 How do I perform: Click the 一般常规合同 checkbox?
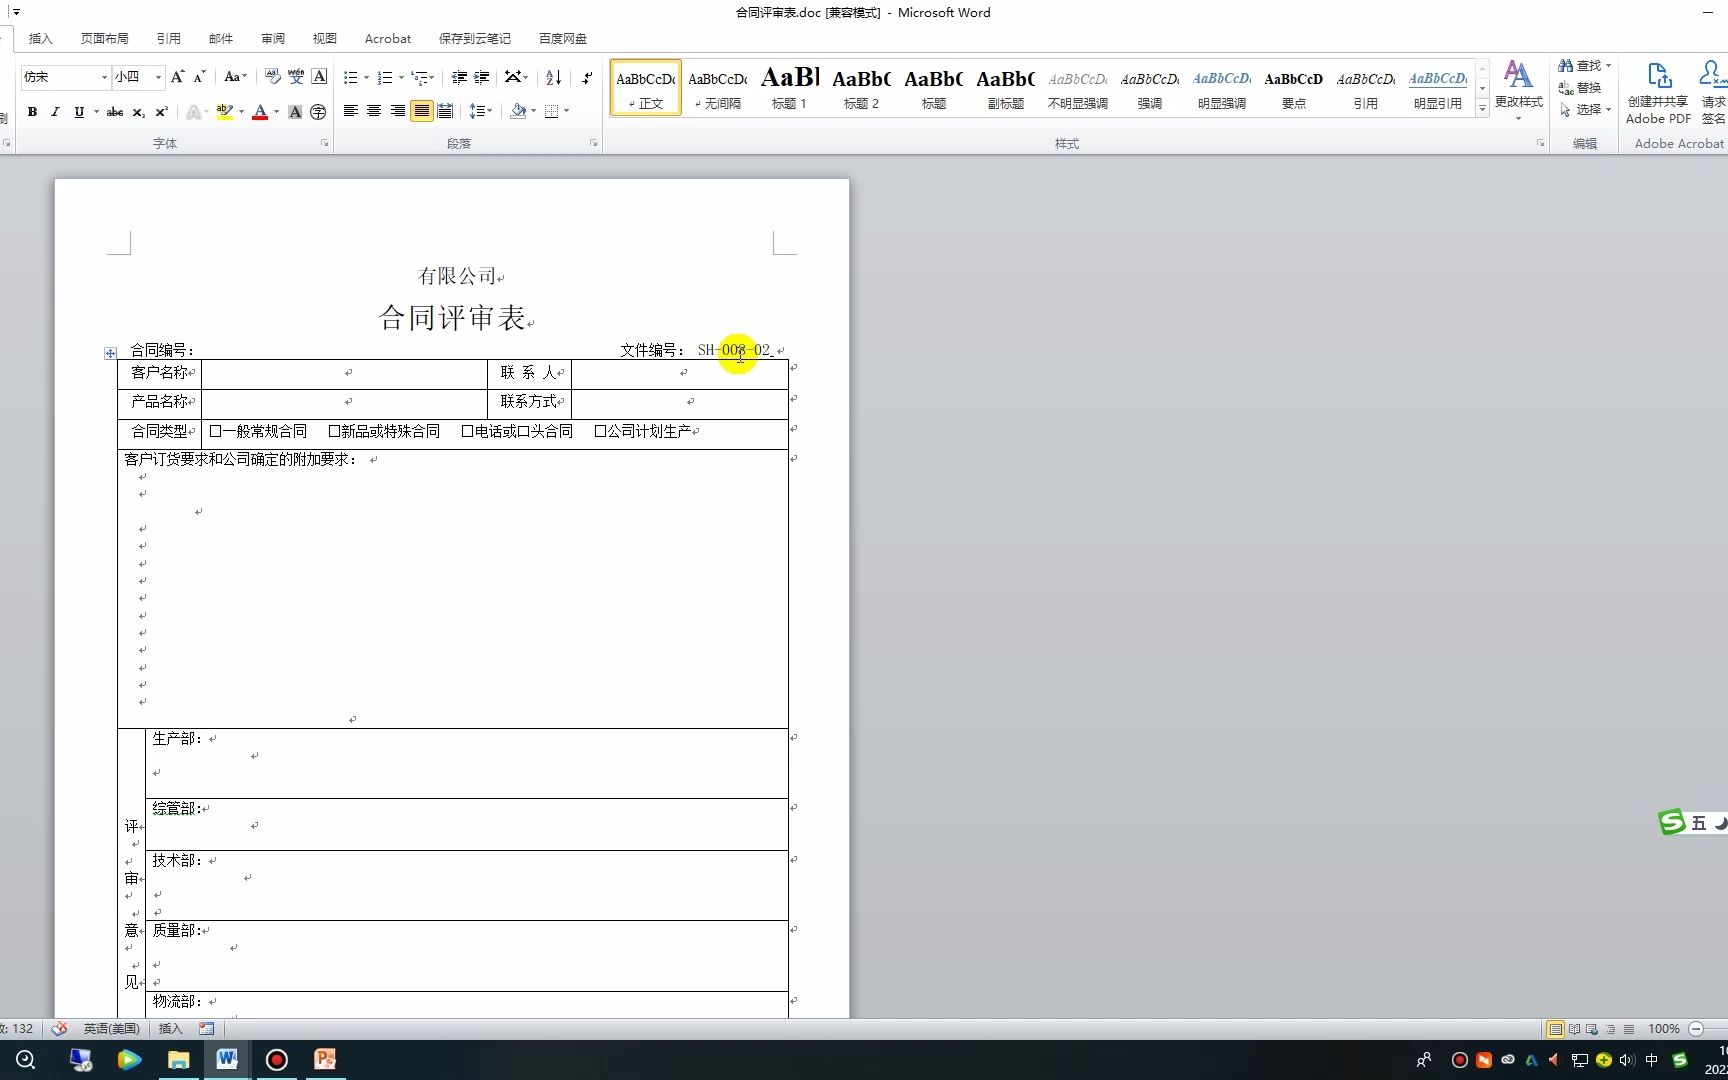(x=215, y=431)
